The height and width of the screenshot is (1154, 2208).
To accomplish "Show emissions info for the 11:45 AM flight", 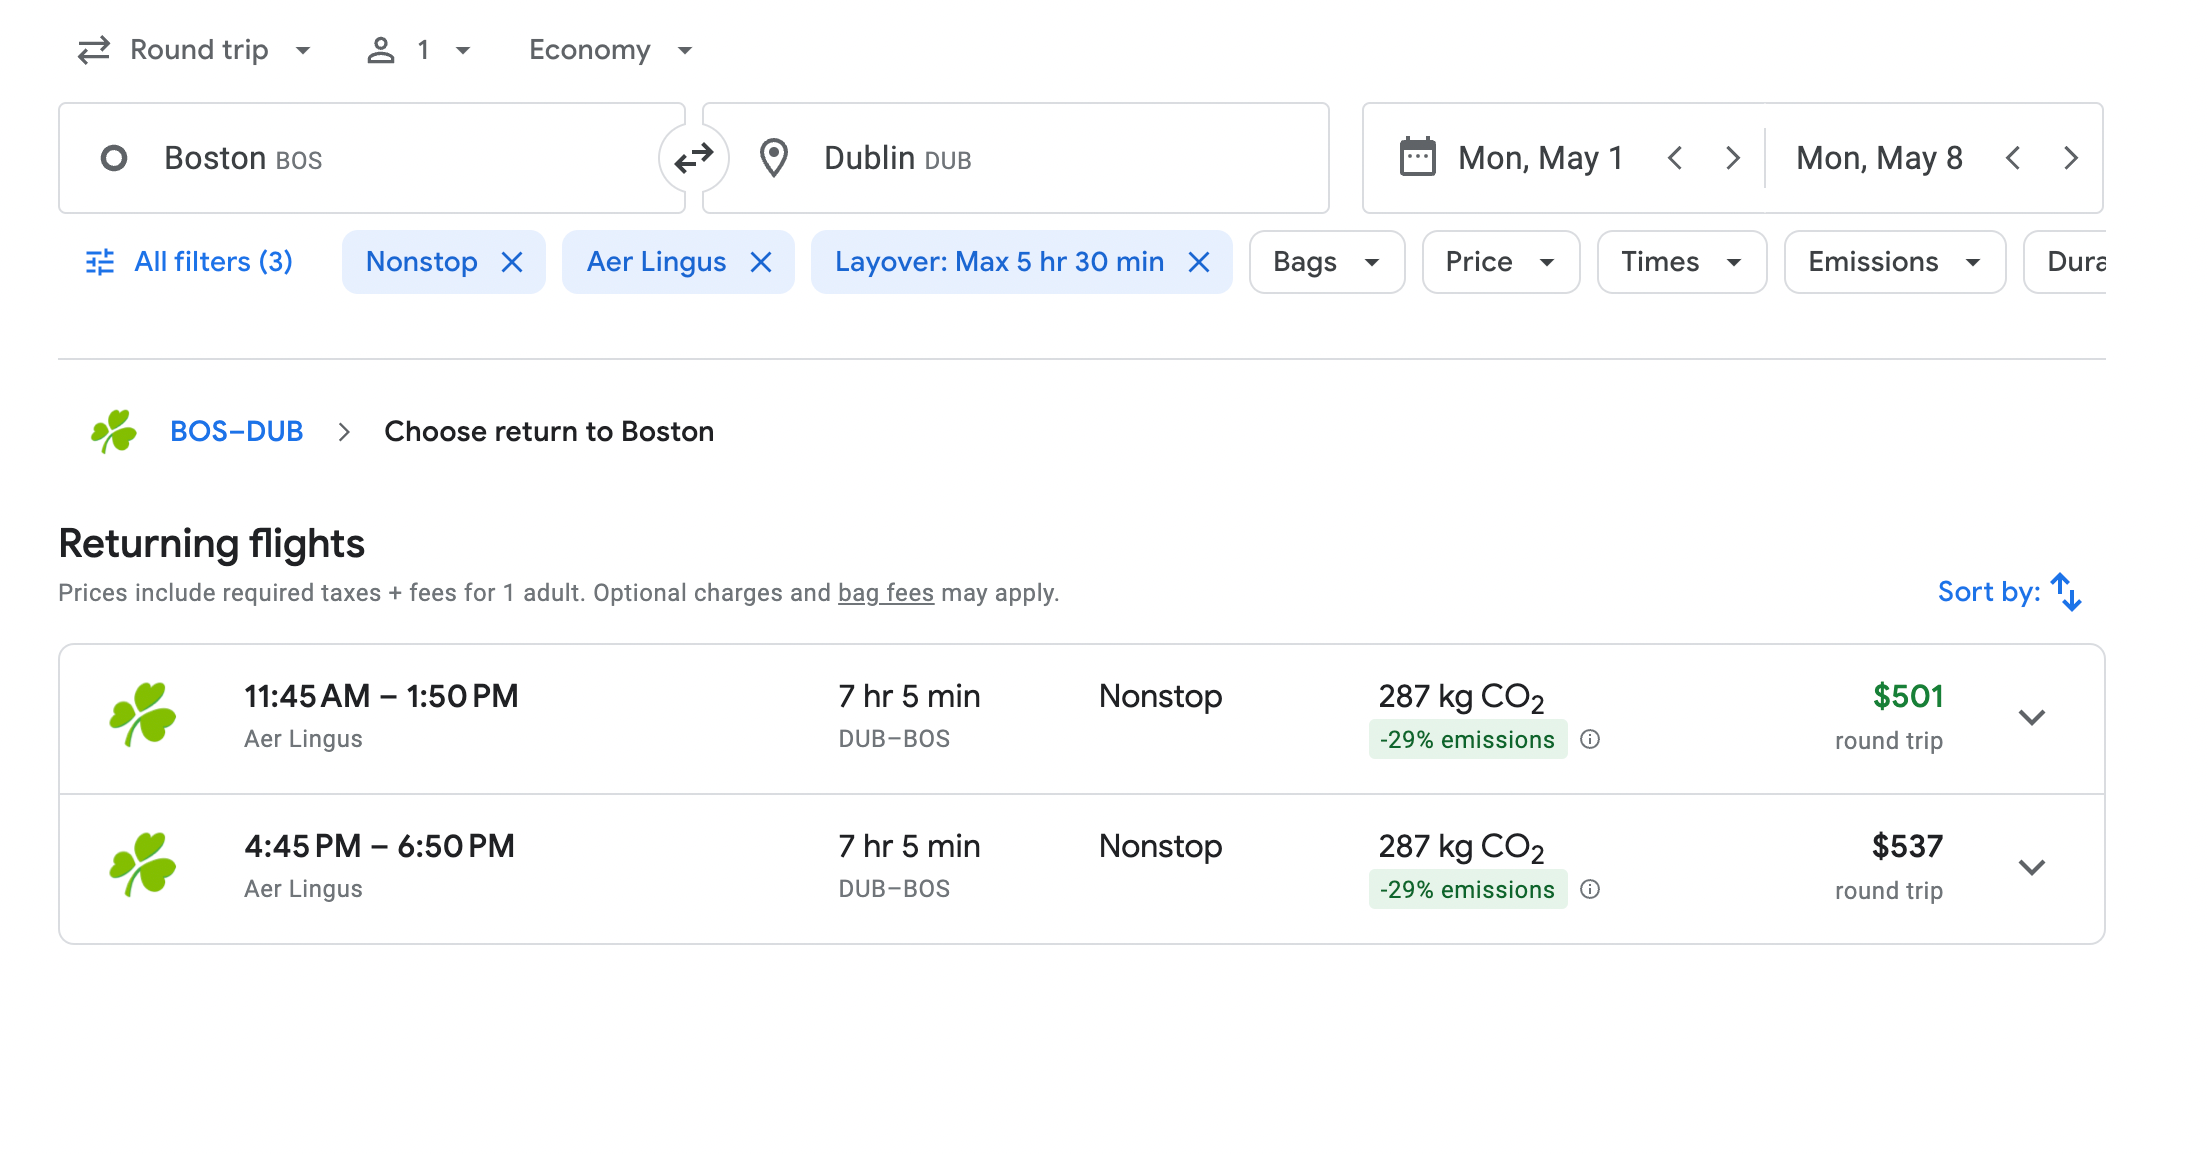I will pos(1590,739).
